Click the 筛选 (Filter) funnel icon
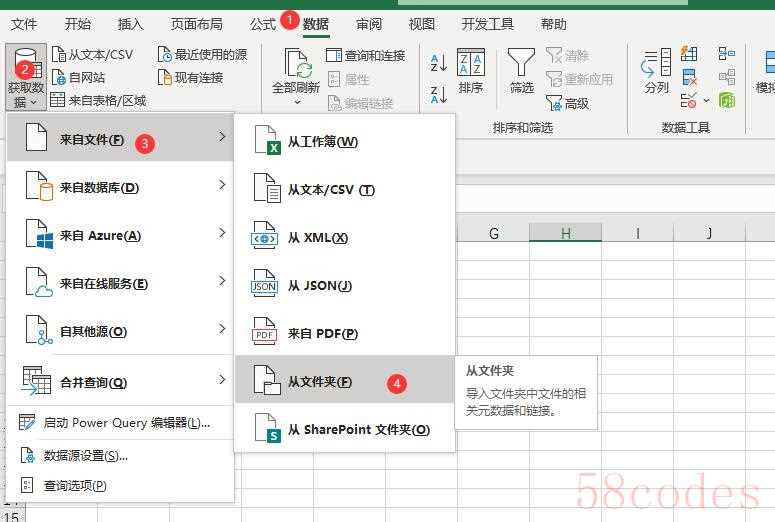This screenshot has width=775, height=522. coord(521,63)
